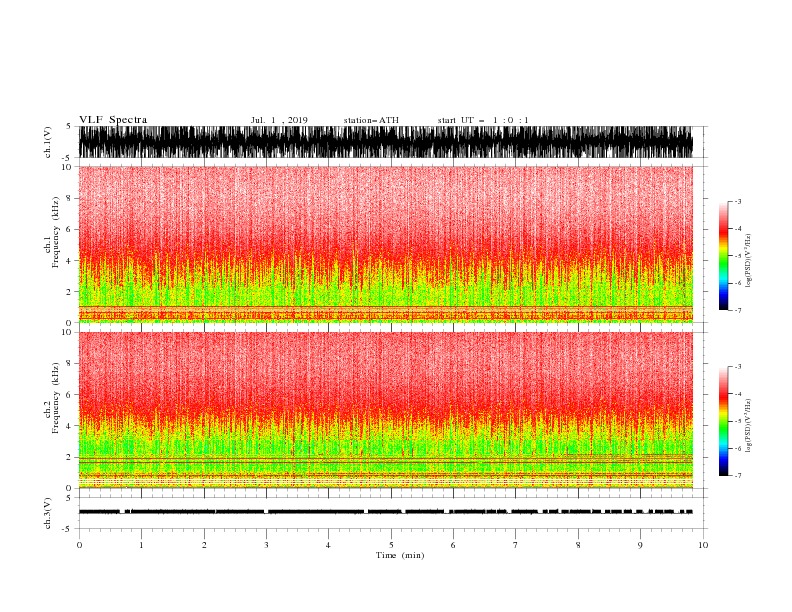Click the "-7" tick on ch.2 colorbar
This screenshot has width=792, height=612.
737,475
